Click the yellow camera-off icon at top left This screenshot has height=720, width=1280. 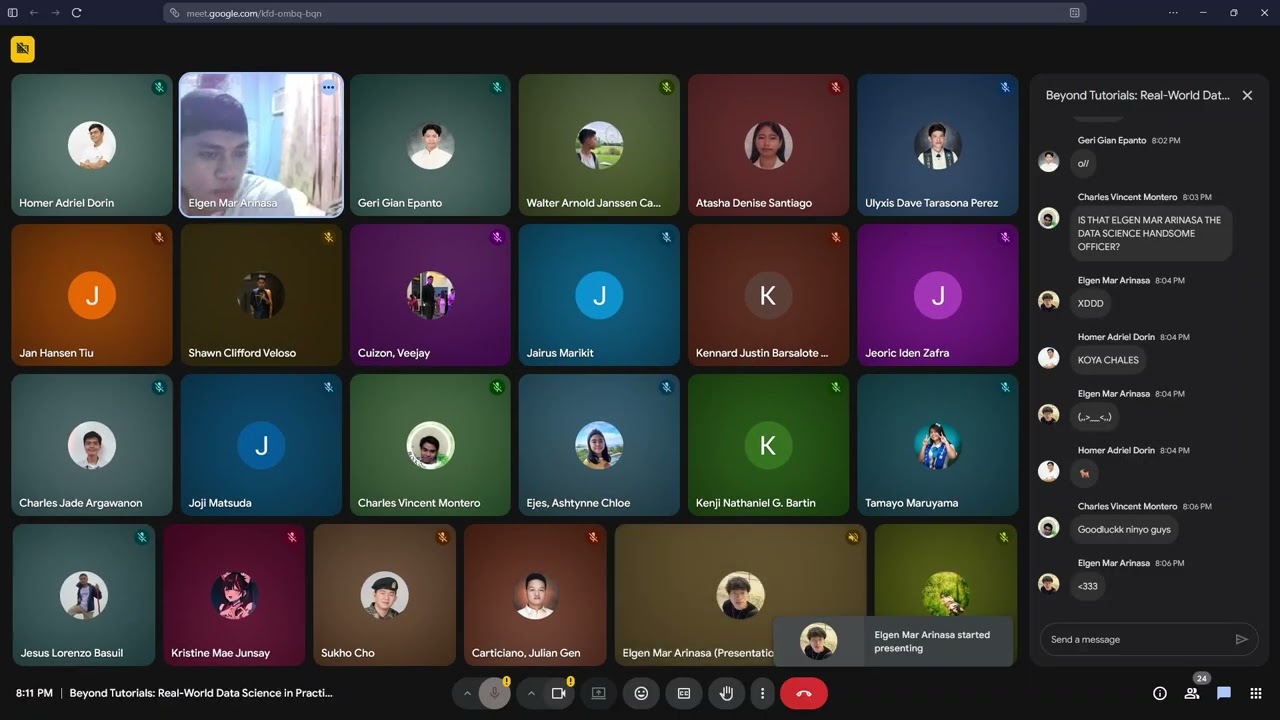point(23,48)
